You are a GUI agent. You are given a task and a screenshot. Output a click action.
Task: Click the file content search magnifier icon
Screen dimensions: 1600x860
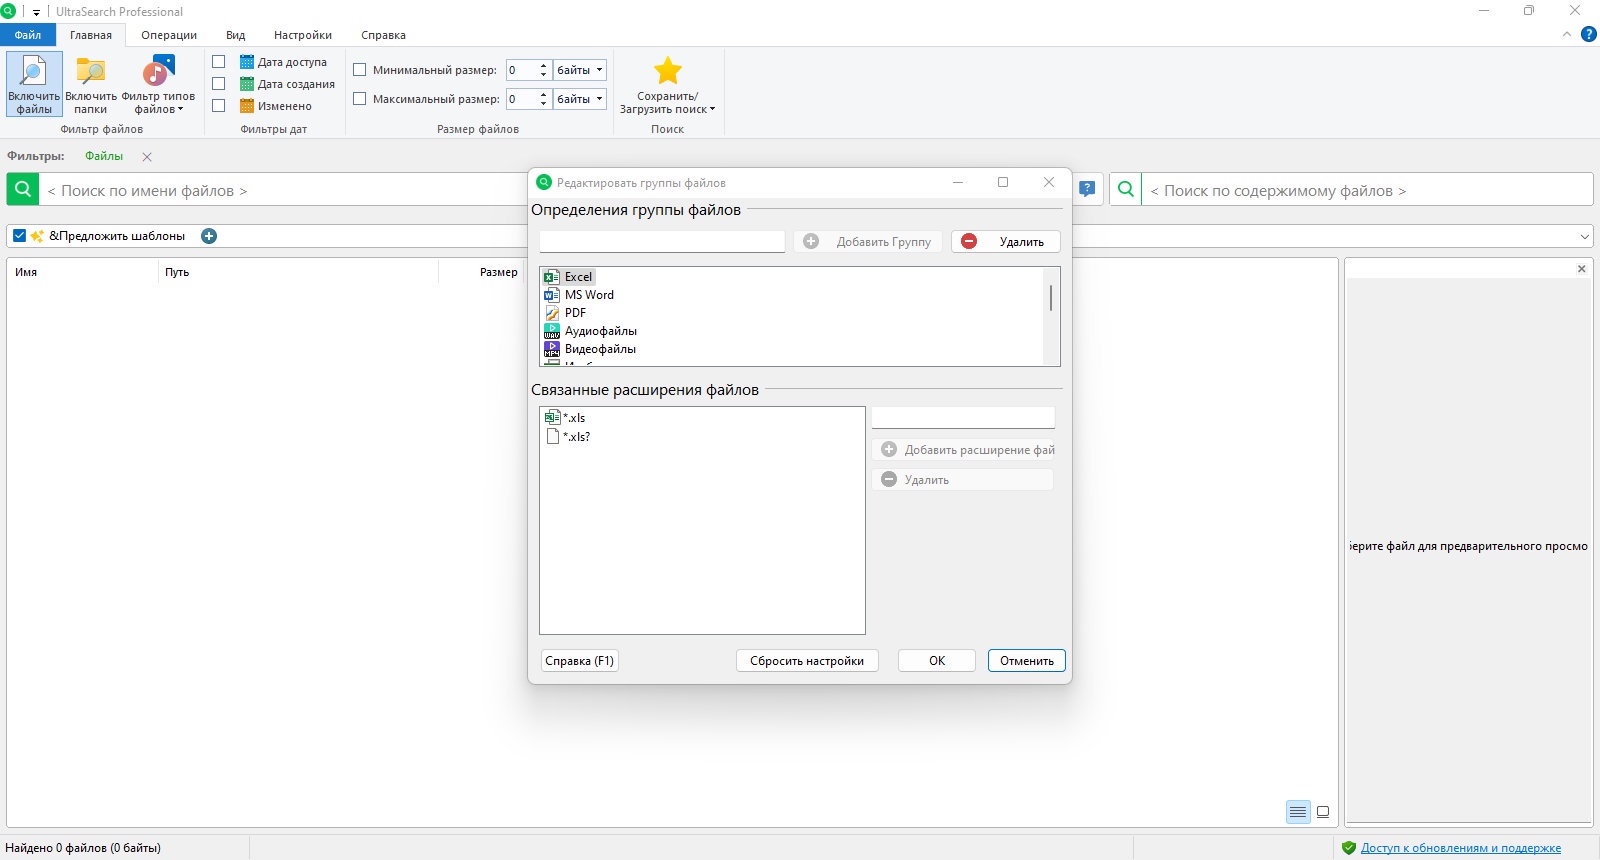tap(1125, 189)
